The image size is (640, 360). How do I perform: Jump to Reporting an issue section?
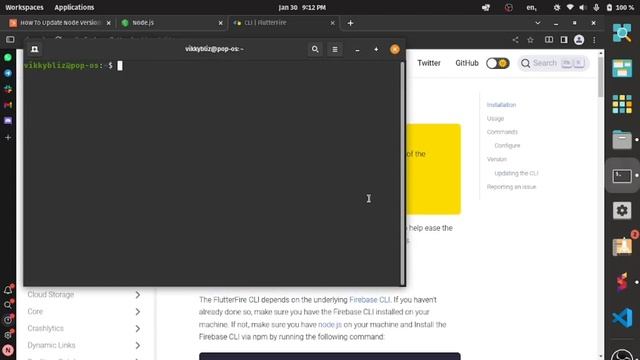(x=511, y=187)
